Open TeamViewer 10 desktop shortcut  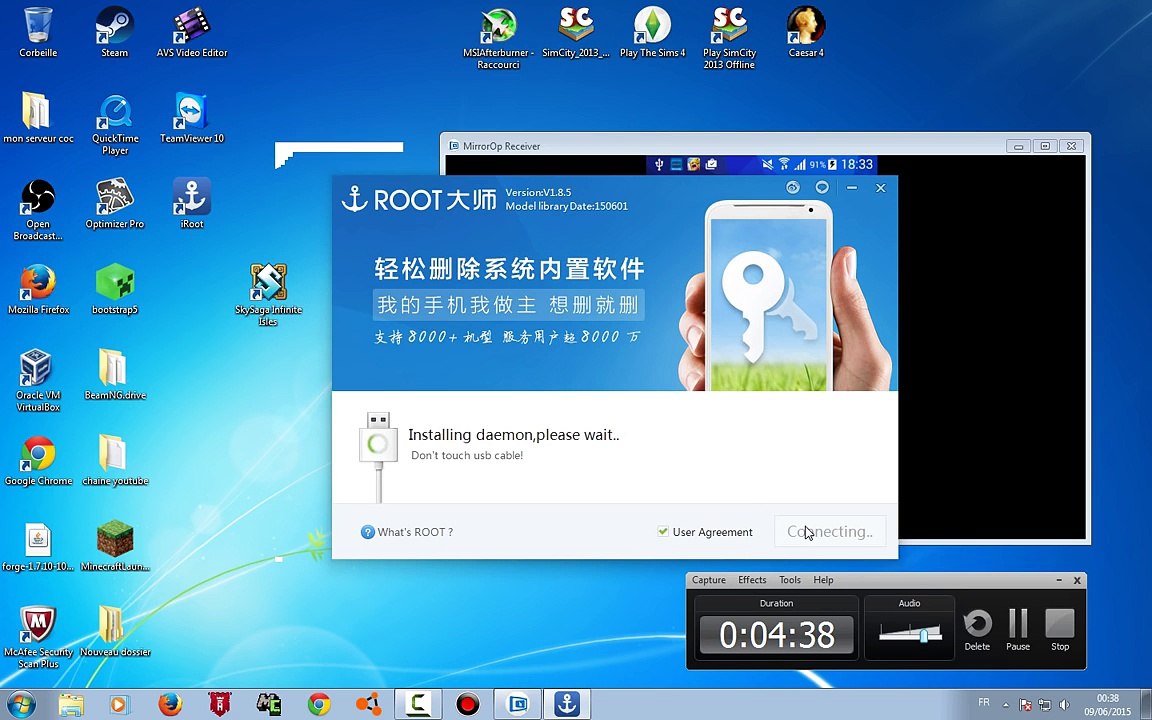(x=192, y=118)
